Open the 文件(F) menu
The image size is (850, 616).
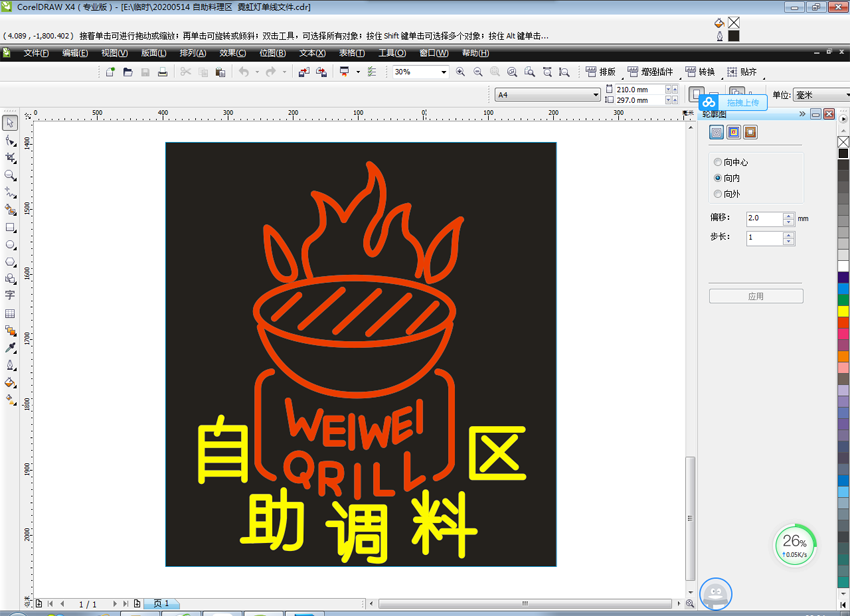(x=36, y=53)
